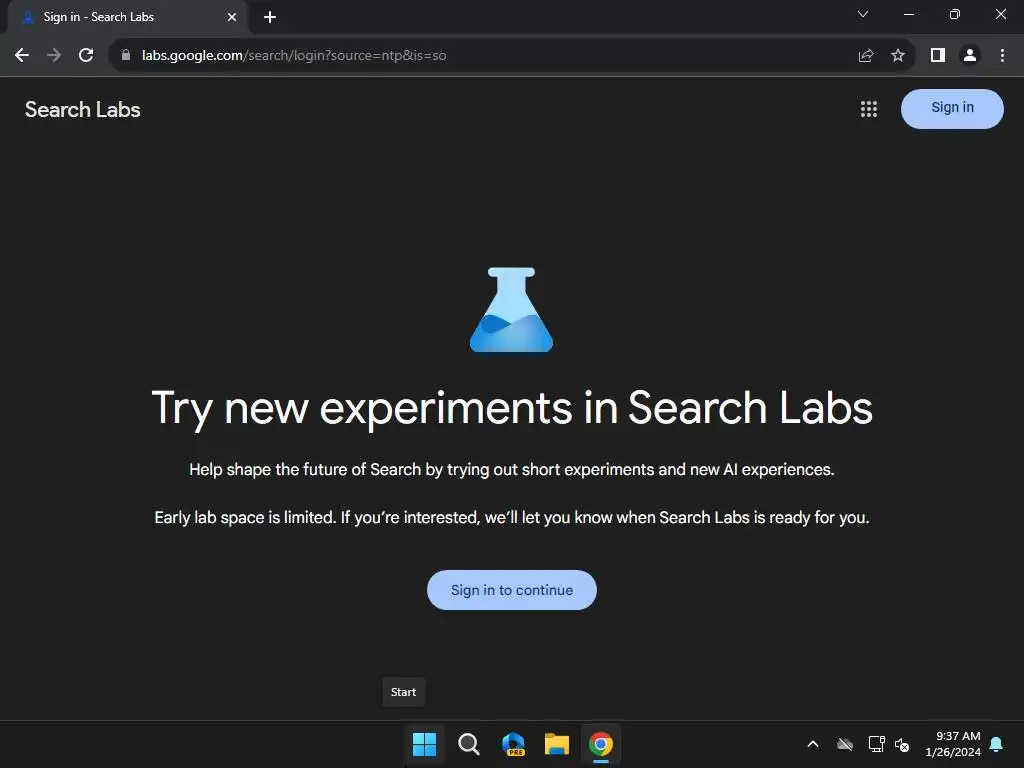Go back using the browser back arrow
This screenshot has height=768, width=1024.
tap(22, 56)
